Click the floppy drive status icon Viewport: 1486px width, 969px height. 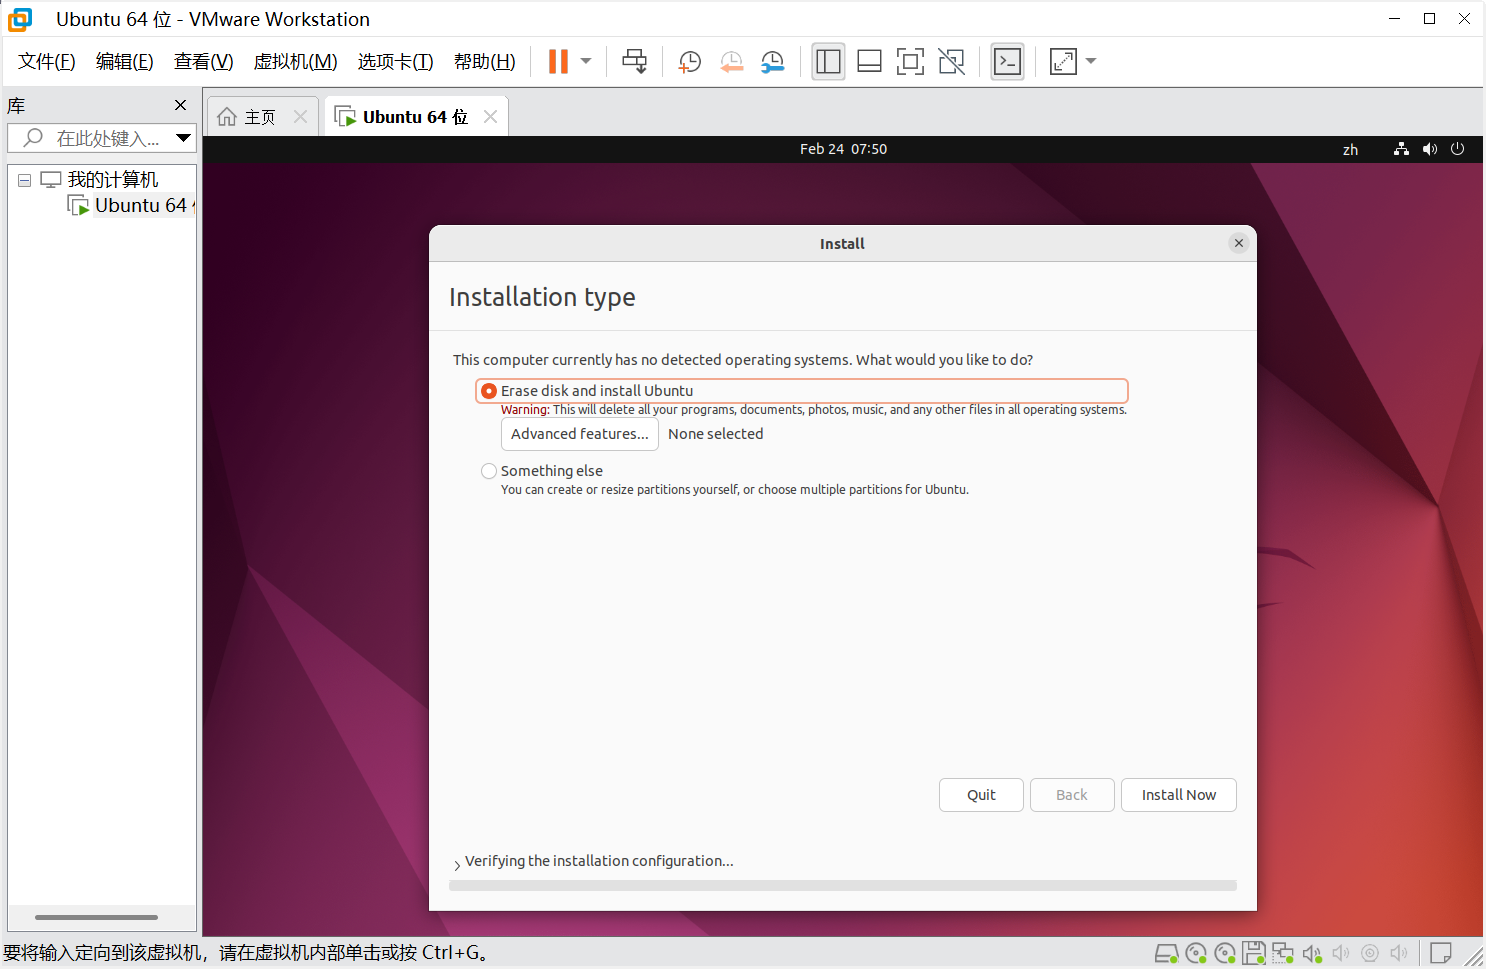pos(1254,953)
